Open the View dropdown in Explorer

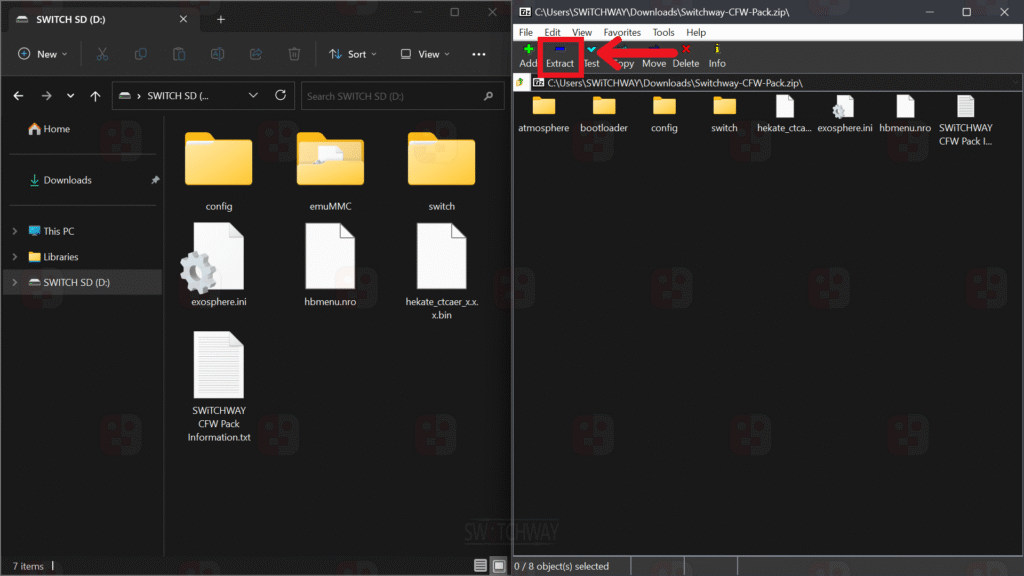[x=425, y=54]
